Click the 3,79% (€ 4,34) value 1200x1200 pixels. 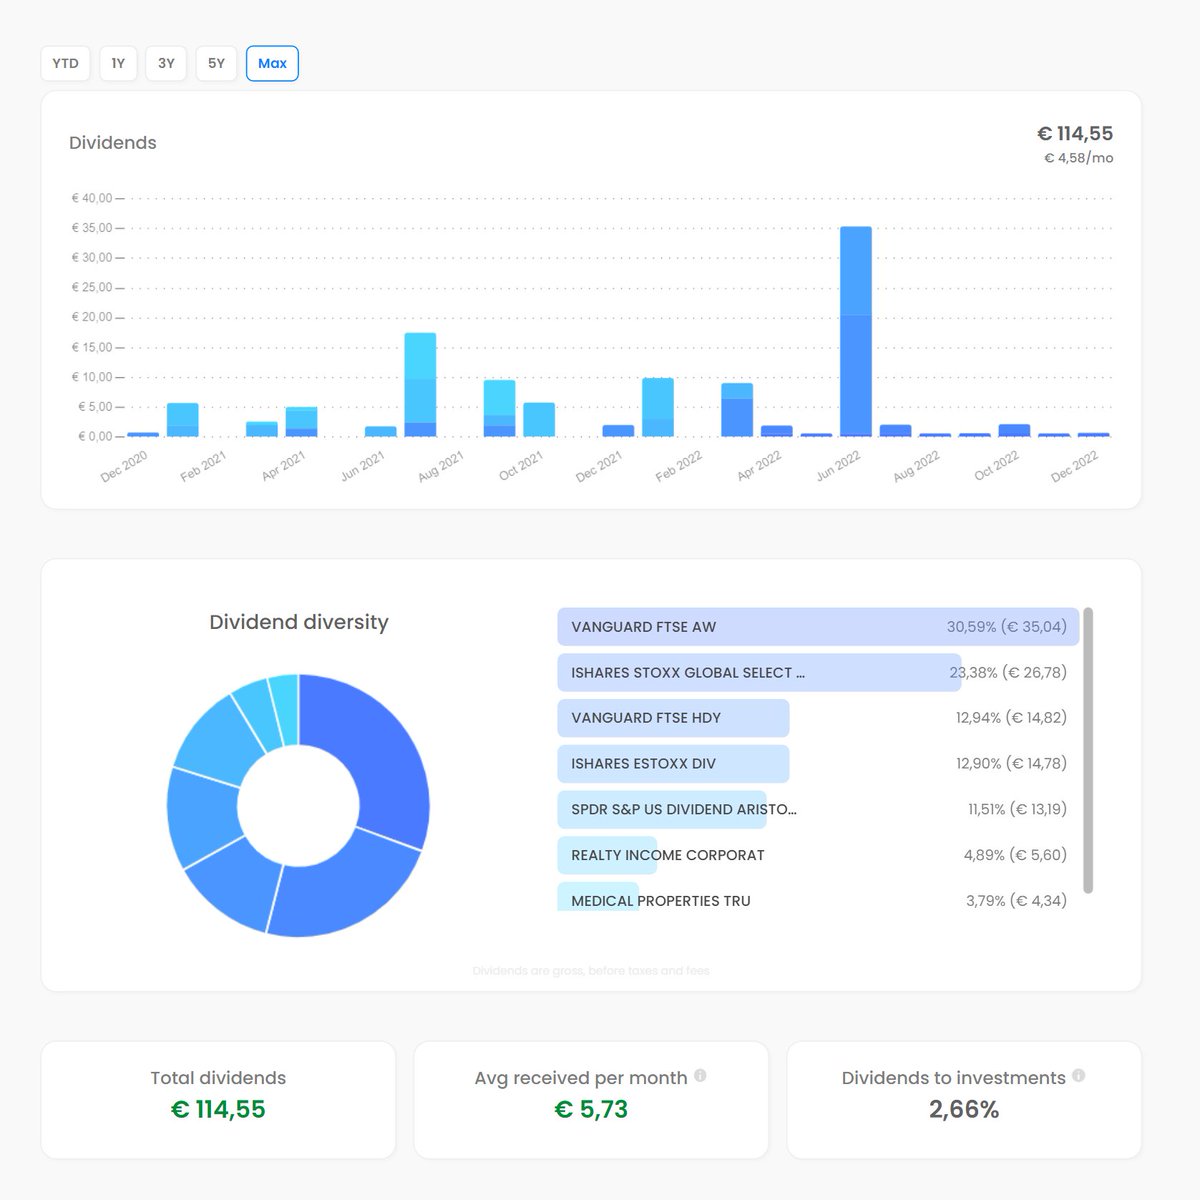point(1016,901)
